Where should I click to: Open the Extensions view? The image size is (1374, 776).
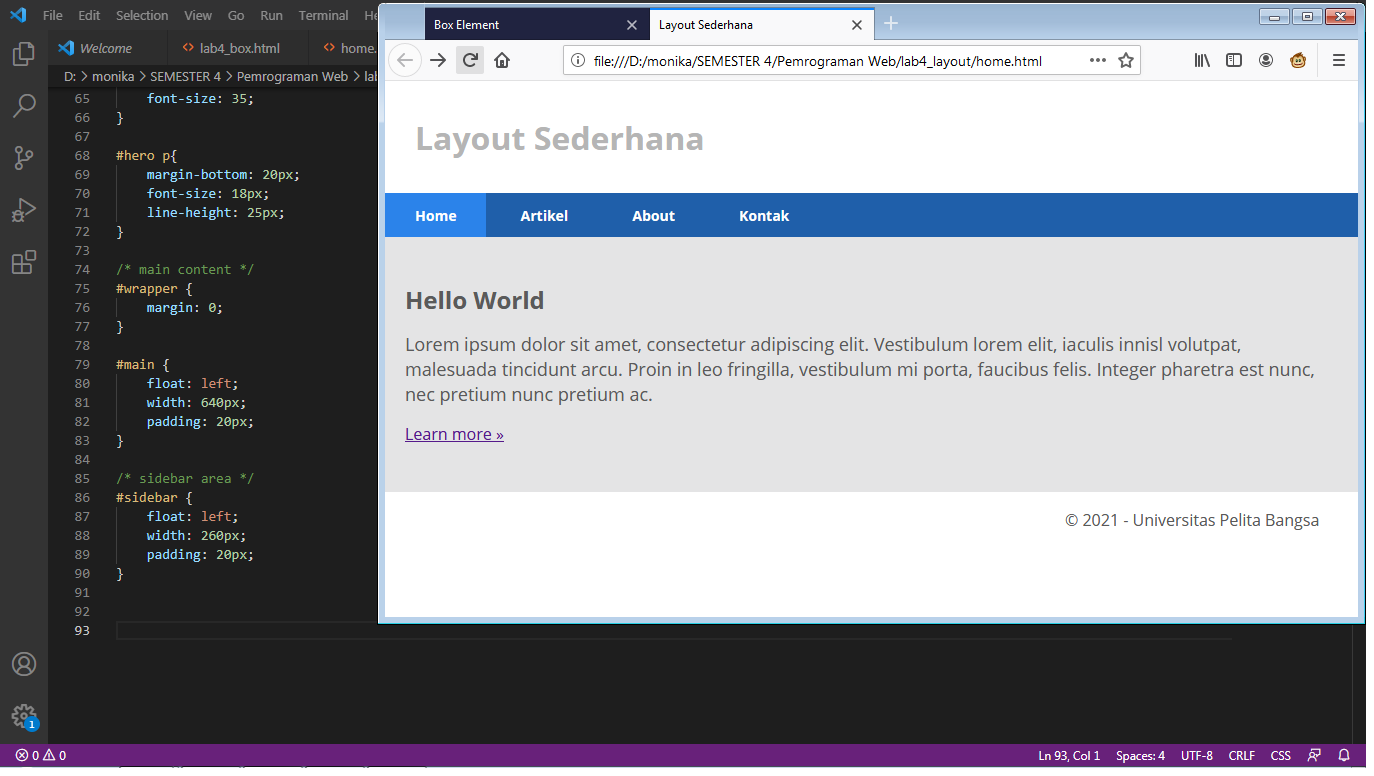click(x=24, y=262)
